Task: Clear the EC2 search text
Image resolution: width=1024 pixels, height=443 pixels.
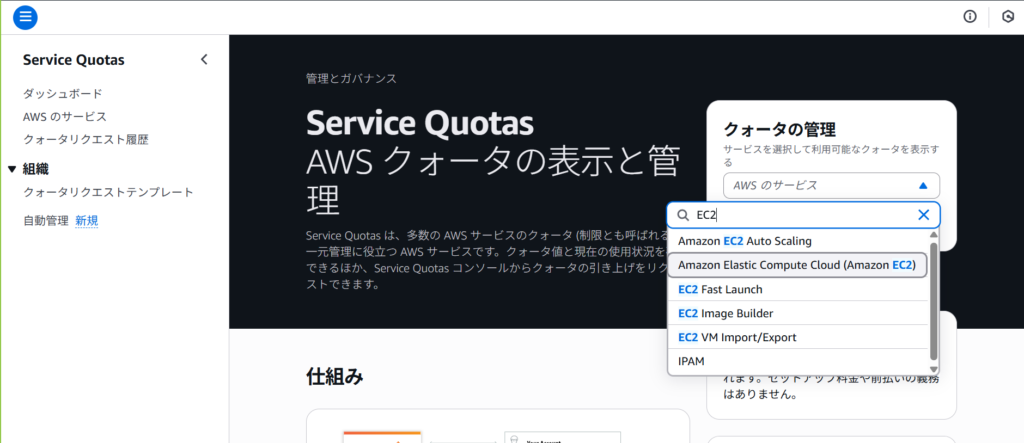Action: (x=923, y=215)
